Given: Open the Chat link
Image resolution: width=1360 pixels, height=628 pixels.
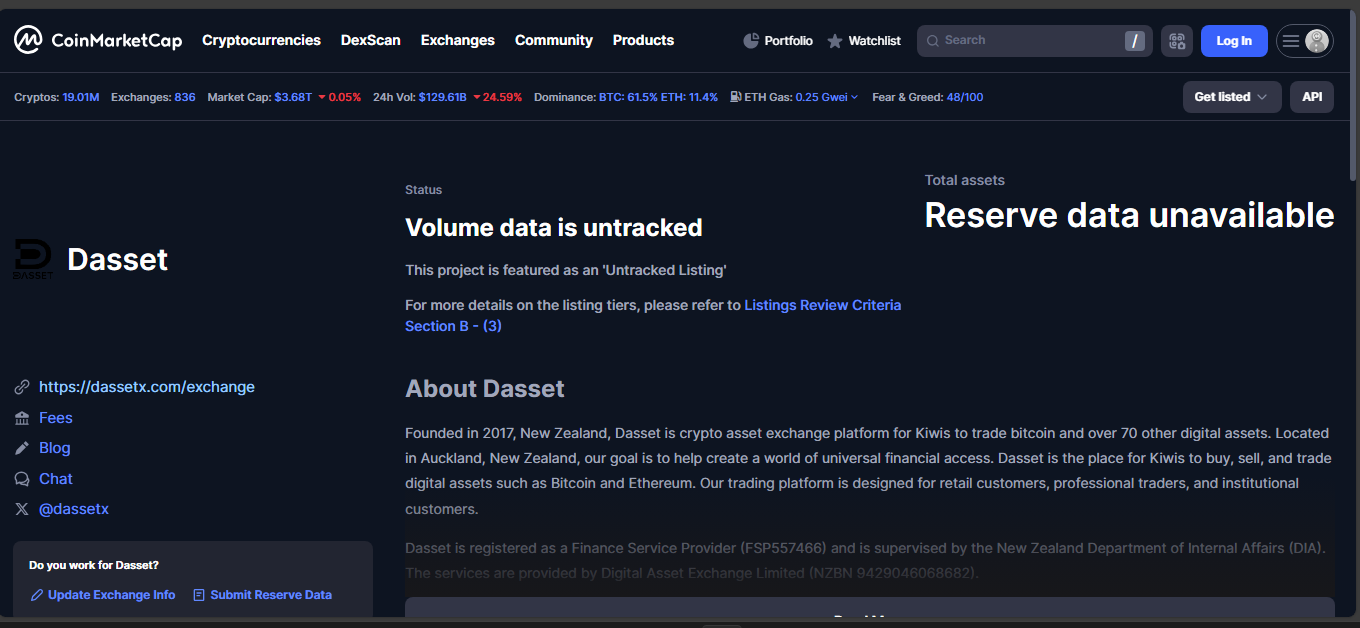Looking at the screenshot, I should [56, 479].
